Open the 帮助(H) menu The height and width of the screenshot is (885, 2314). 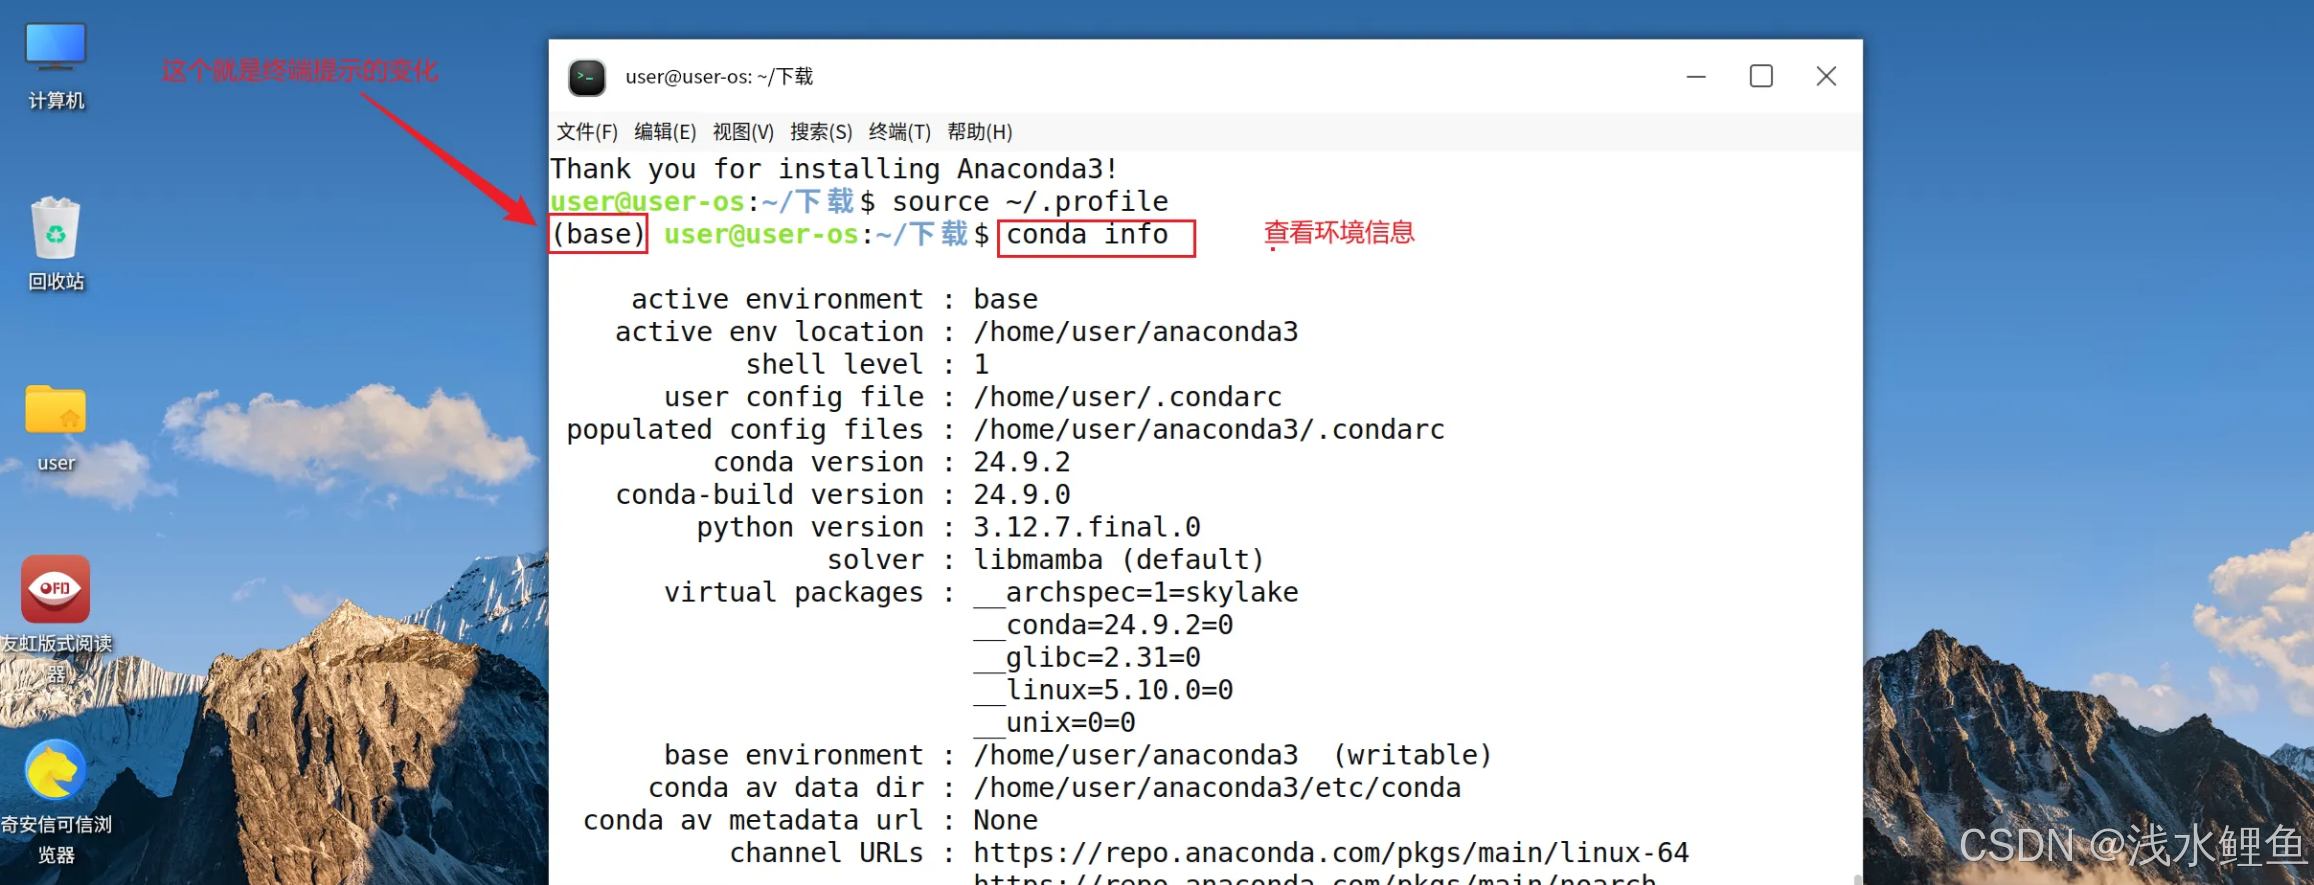pyautogui.click(x=980, y=132)
